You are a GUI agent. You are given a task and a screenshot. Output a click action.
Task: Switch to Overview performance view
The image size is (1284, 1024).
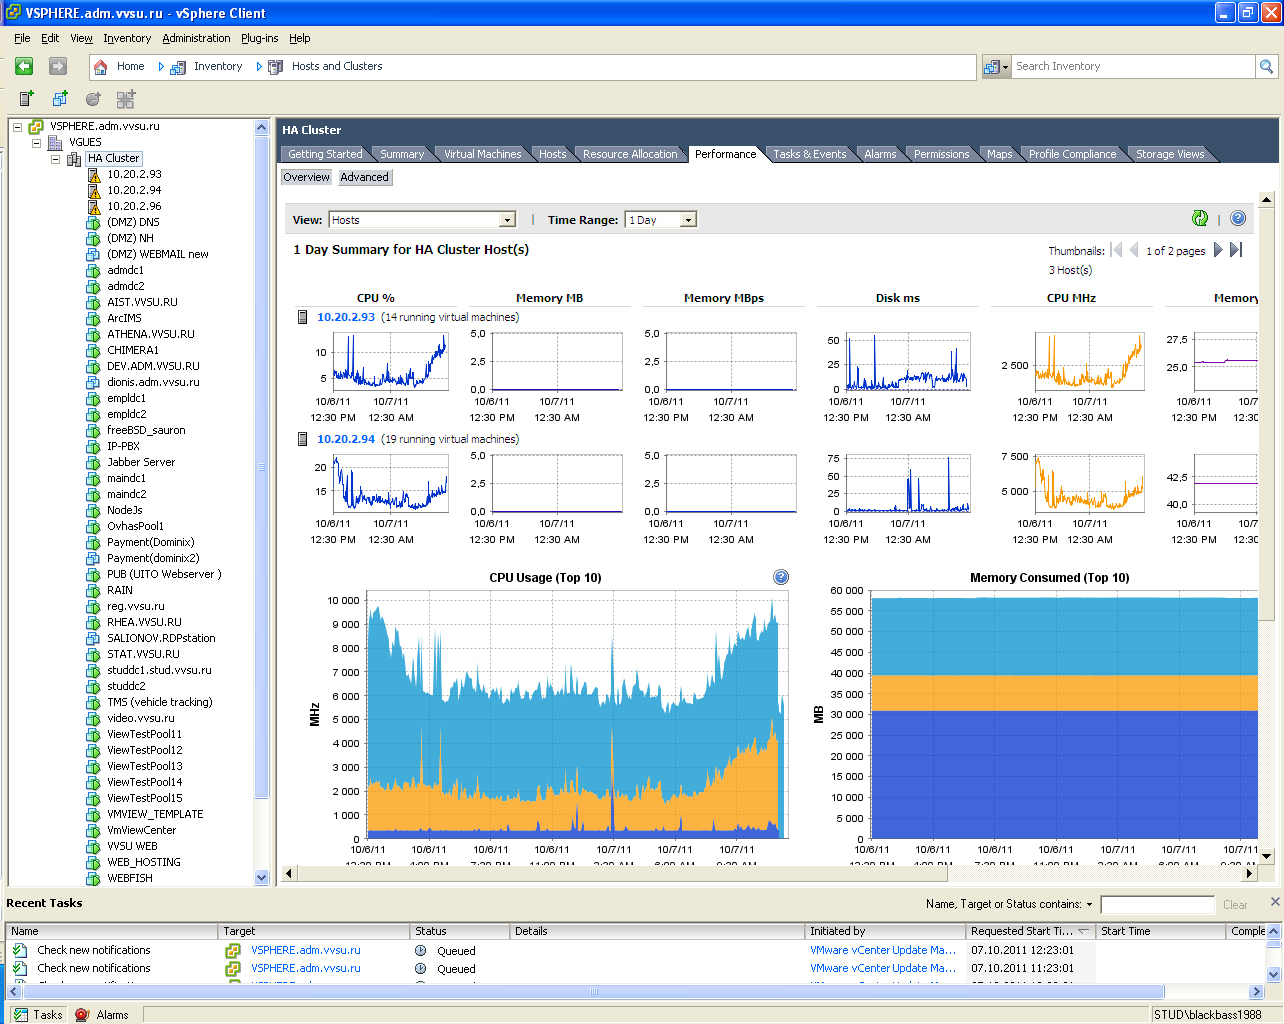(306, 177)
